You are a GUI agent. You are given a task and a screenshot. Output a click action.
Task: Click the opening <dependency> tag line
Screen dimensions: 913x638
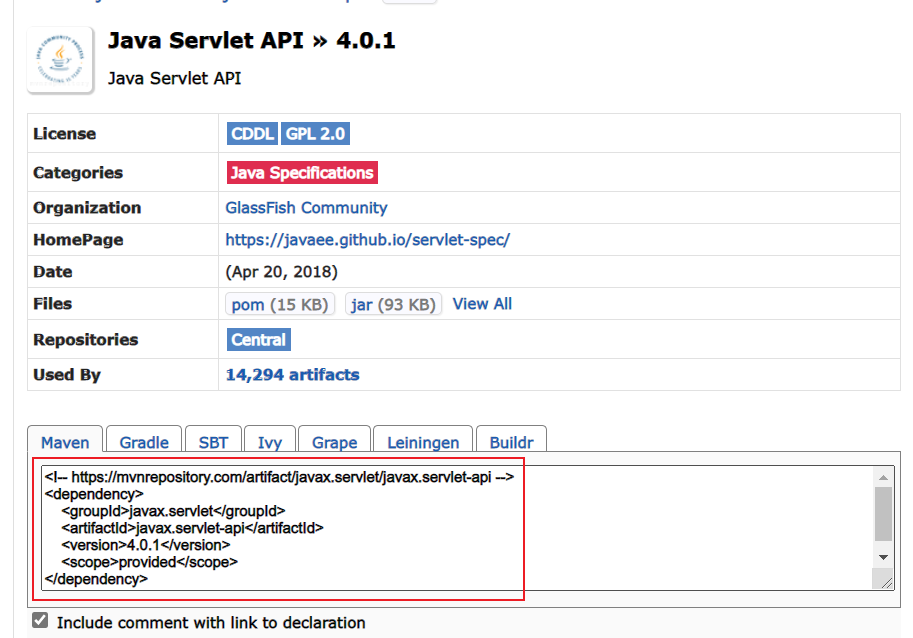[94, 494]
